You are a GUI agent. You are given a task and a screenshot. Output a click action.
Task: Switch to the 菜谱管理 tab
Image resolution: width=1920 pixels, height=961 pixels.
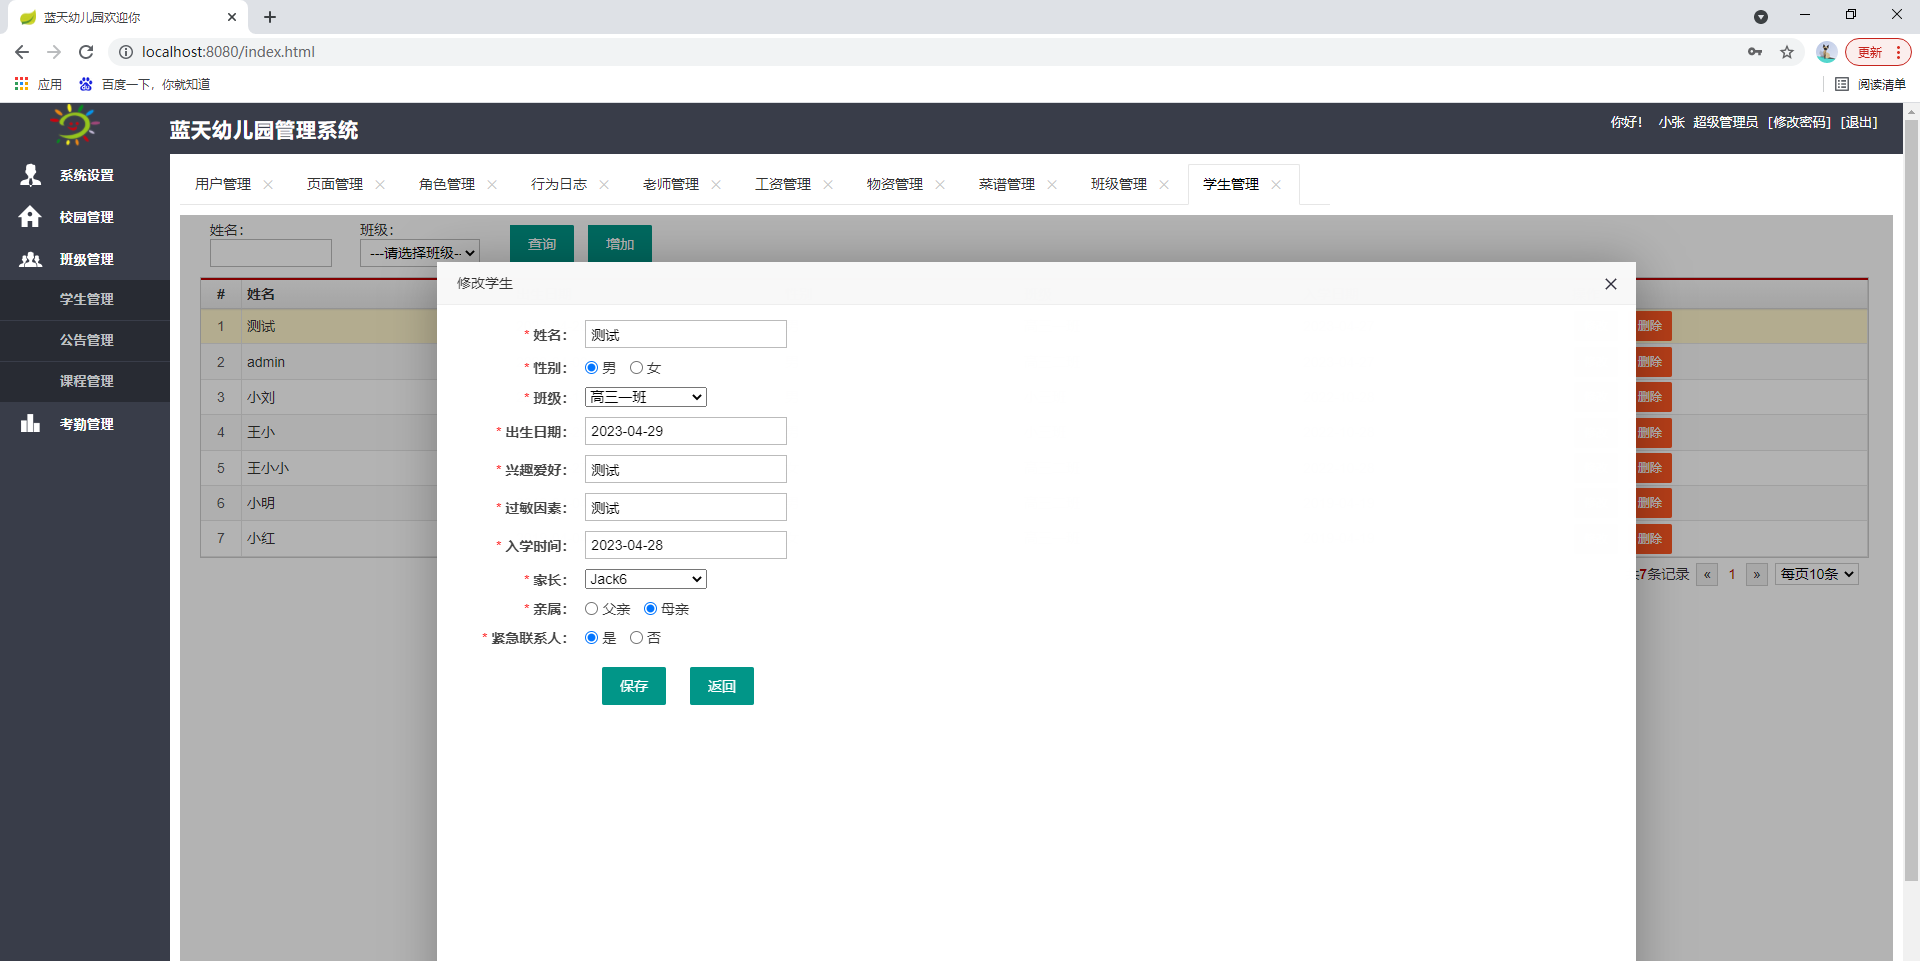click(x=1006, y=183)
